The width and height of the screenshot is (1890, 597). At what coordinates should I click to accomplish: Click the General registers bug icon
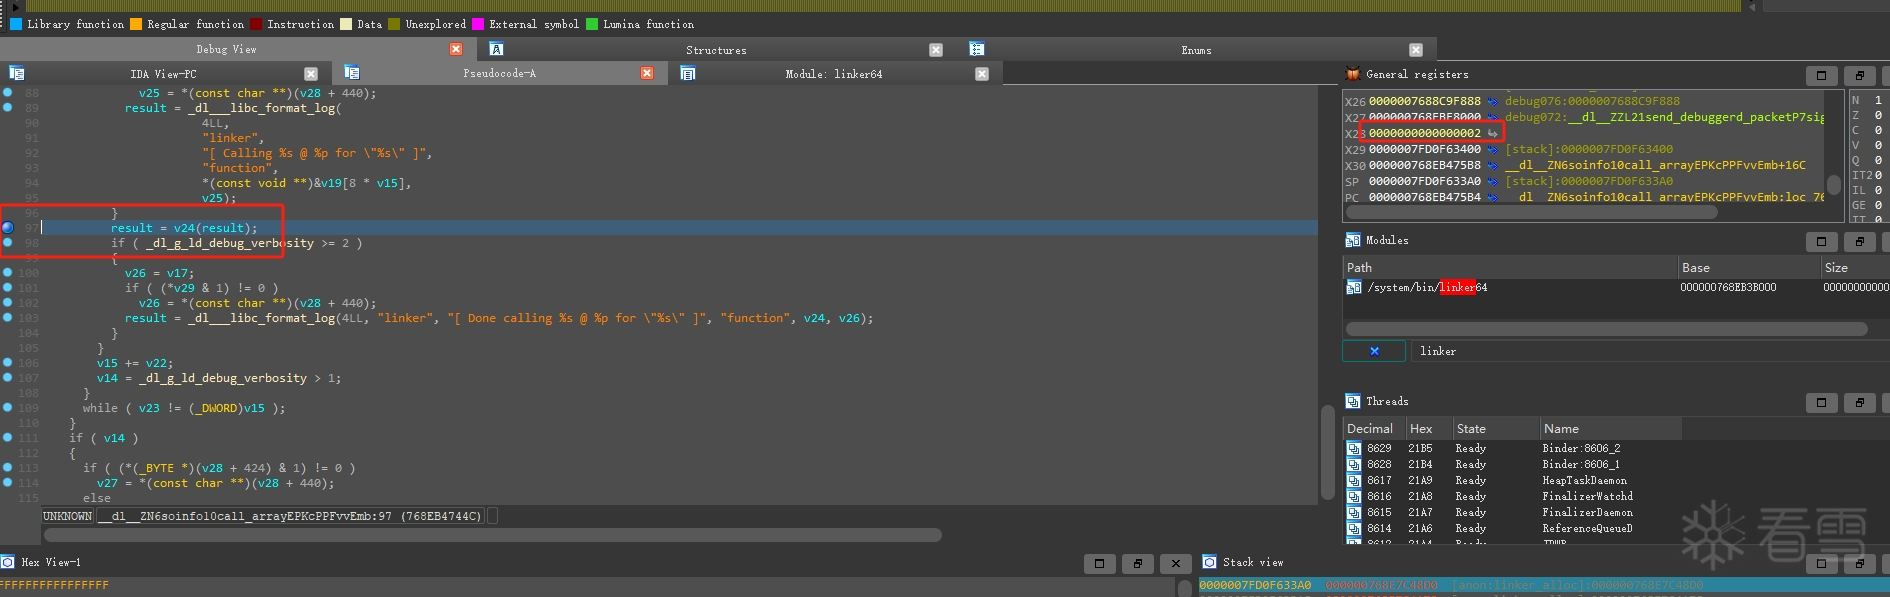coord(1353,74)
